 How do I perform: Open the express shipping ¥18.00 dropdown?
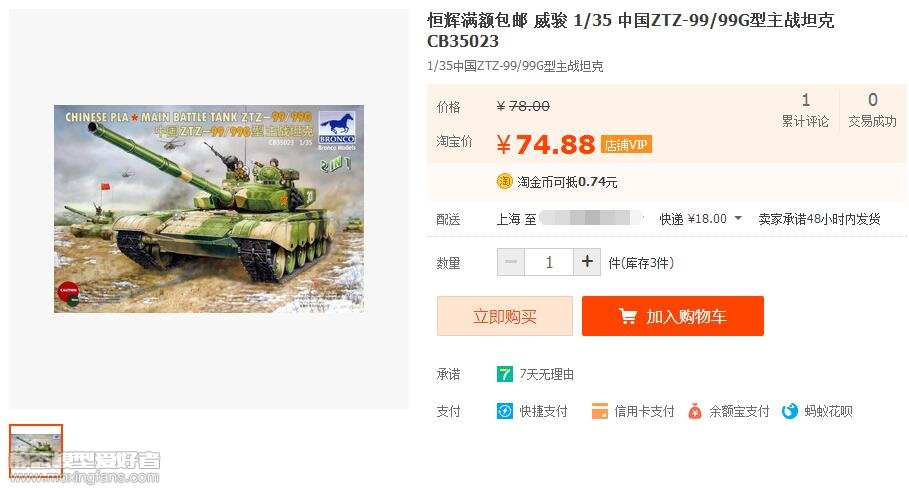(701, 218)
